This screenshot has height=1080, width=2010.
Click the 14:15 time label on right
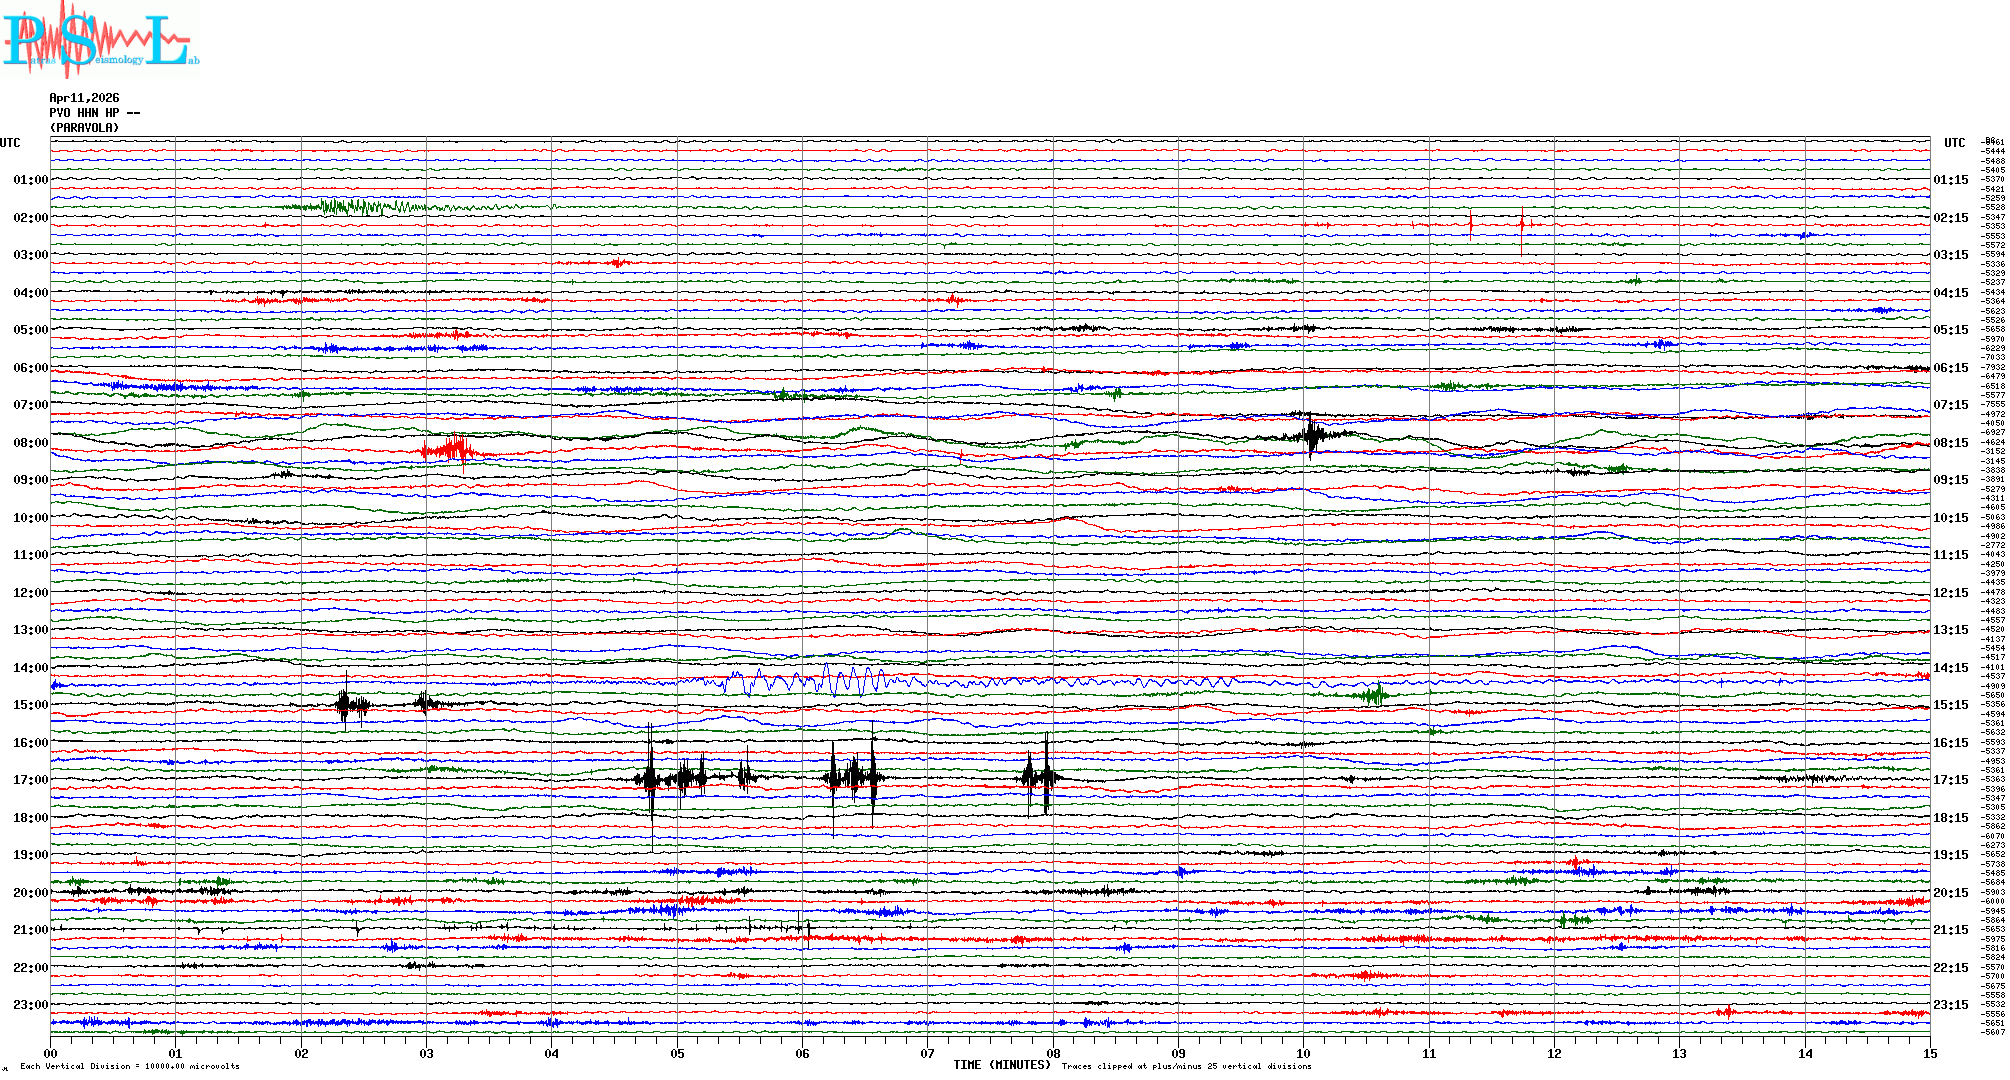[1950, 668]
